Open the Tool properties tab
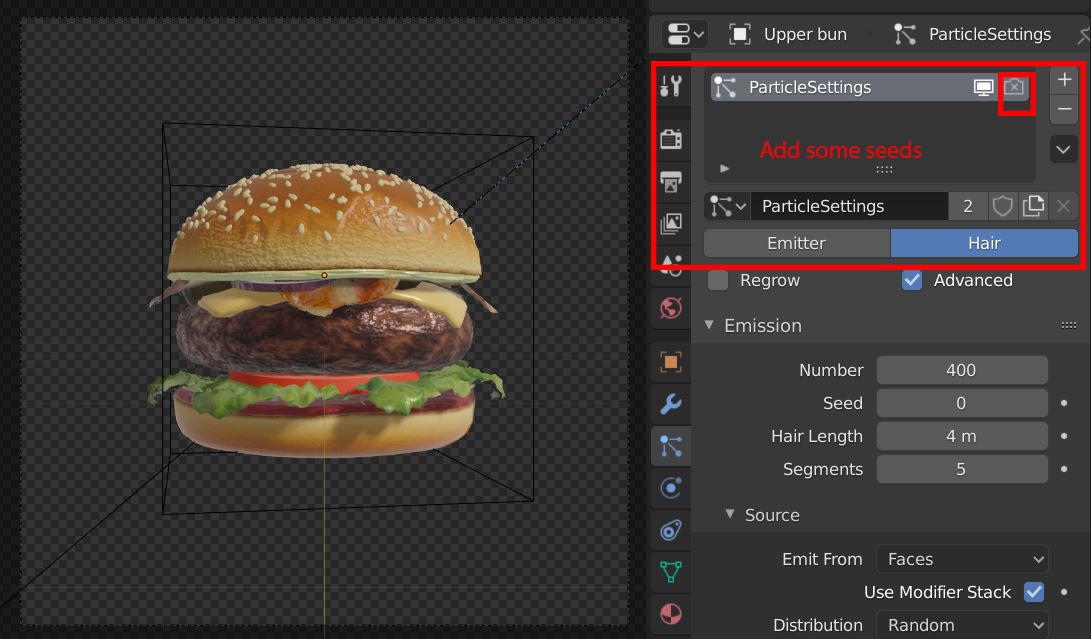Image resolution: width=1091 pixels, height=639 pixels. [x=671, y=86]
